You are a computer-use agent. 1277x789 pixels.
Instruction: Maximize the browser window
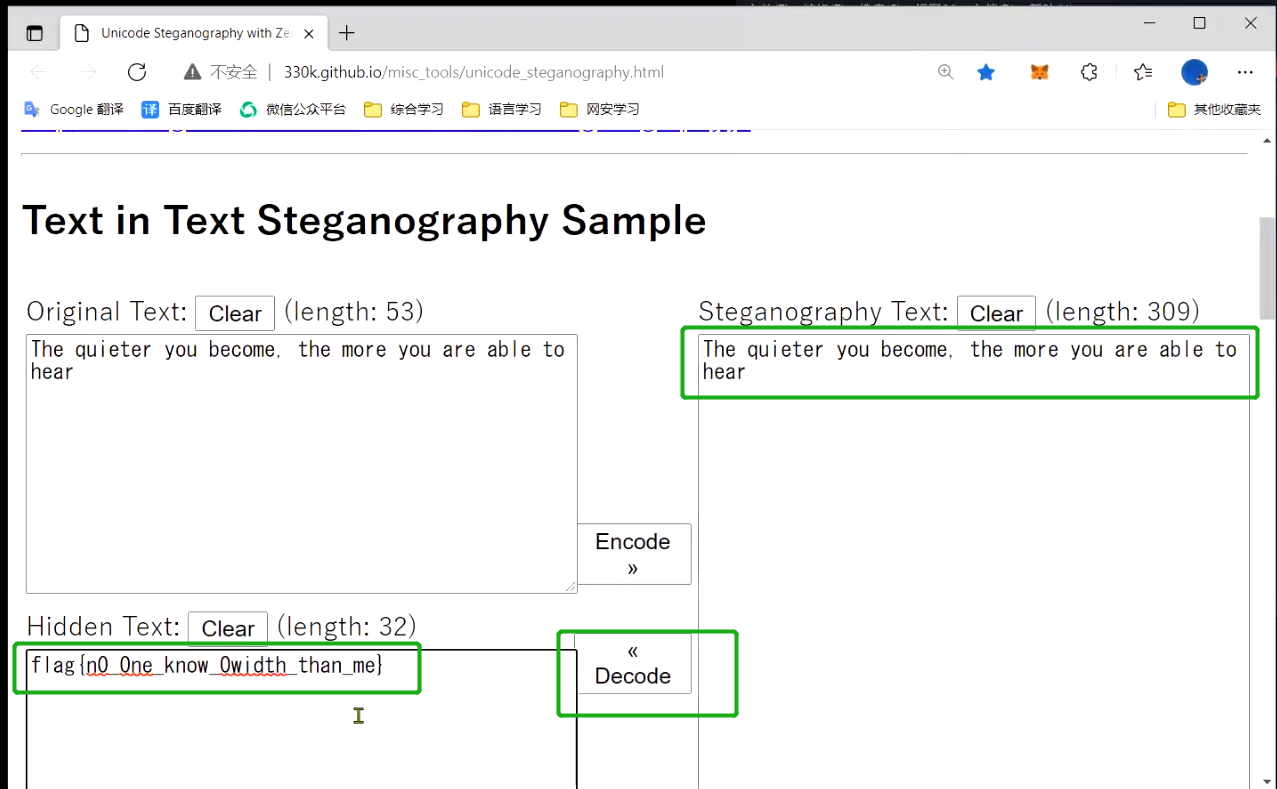pos(1199,23)
